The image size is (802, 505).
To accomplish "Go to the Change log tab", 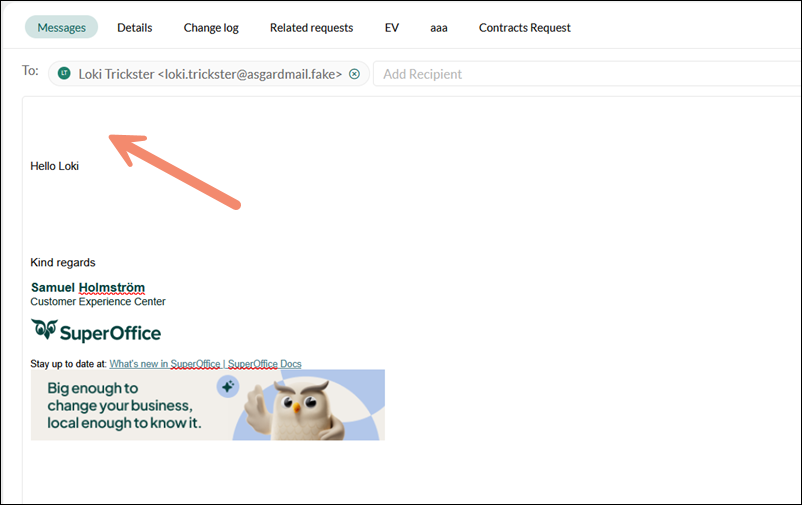I will 211,27.
